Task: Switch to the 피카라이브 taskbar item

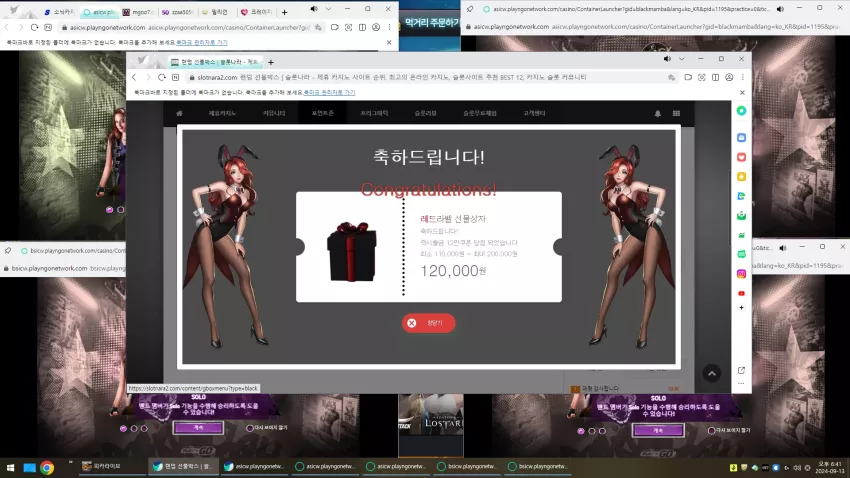Action: pos(112,467)
